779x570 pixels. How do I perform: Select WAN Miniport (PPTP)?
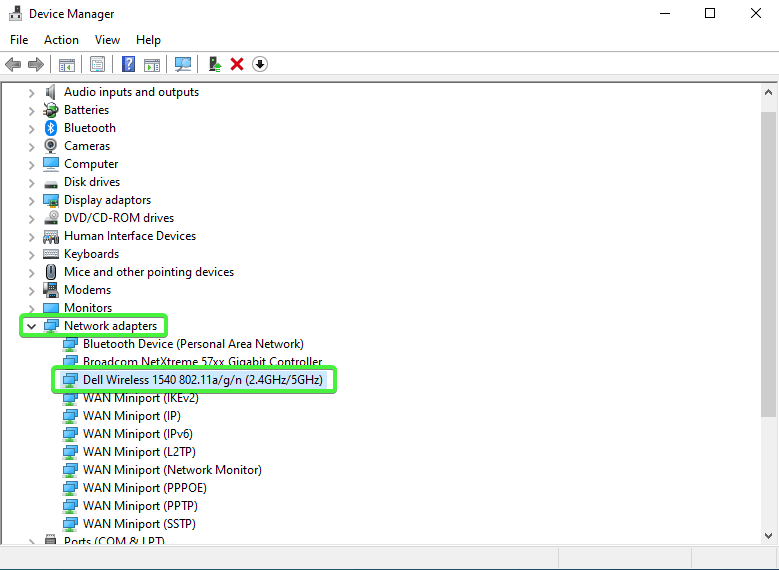[140, 506]
